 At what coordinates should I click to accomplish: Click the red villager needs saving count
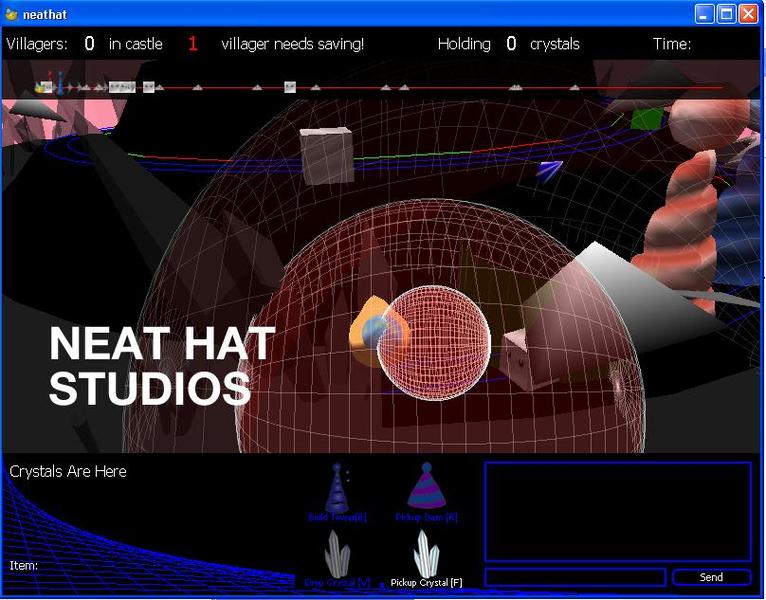click(x=193, y=44)
